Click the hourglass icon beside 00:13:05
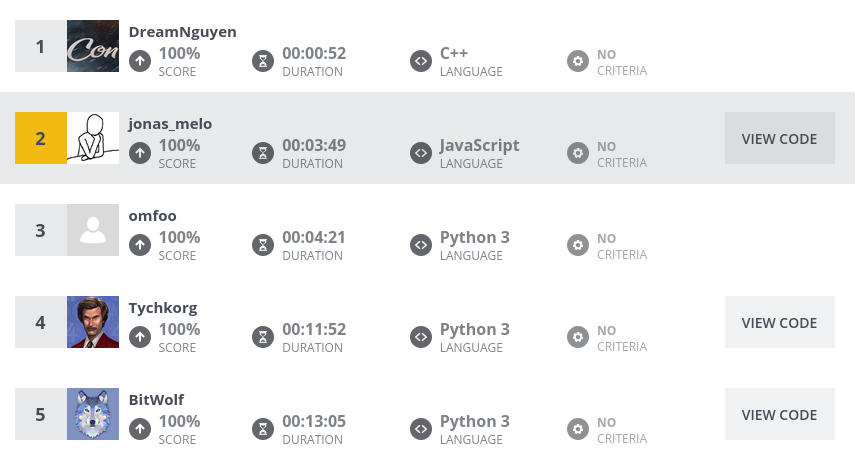Viewport: 857px width, 468px height. [x=263, y=429]
